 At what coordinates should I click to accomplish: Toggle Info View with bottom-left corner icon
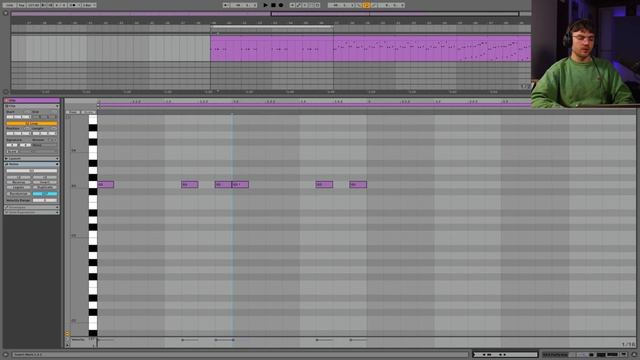pos(5,355)
